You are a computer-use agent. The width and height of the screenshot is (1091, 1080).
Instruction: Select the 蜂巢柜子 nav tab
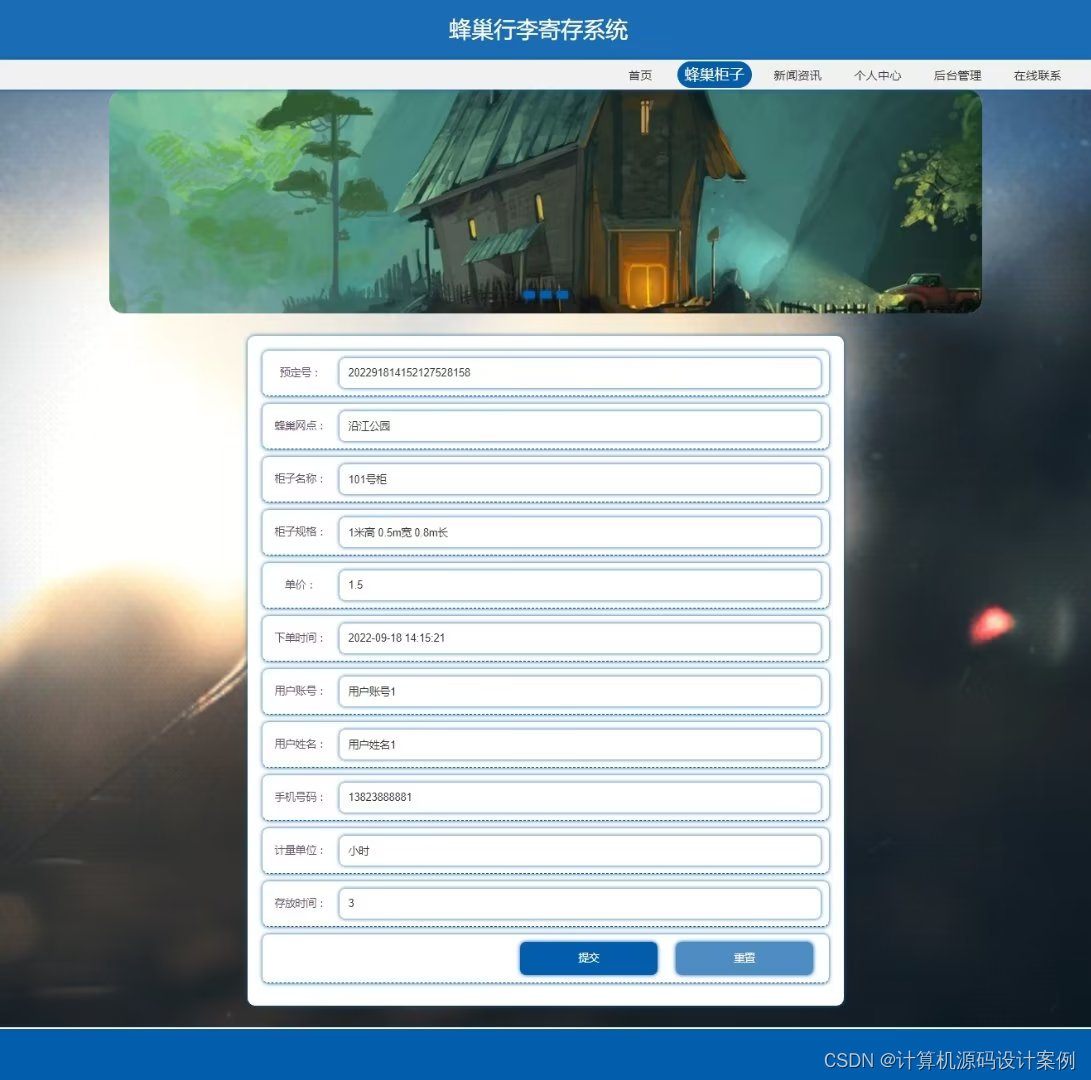(x=714, y=74)
